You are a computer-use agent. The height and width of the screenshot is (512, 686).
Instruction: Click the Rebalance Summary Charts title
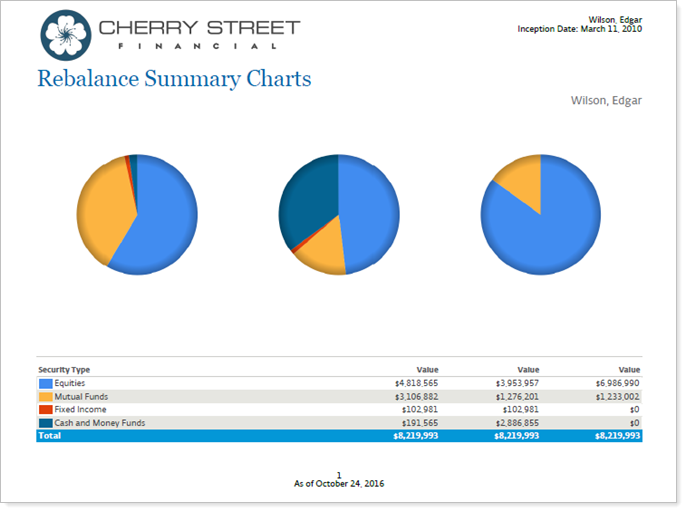[174, 78]
